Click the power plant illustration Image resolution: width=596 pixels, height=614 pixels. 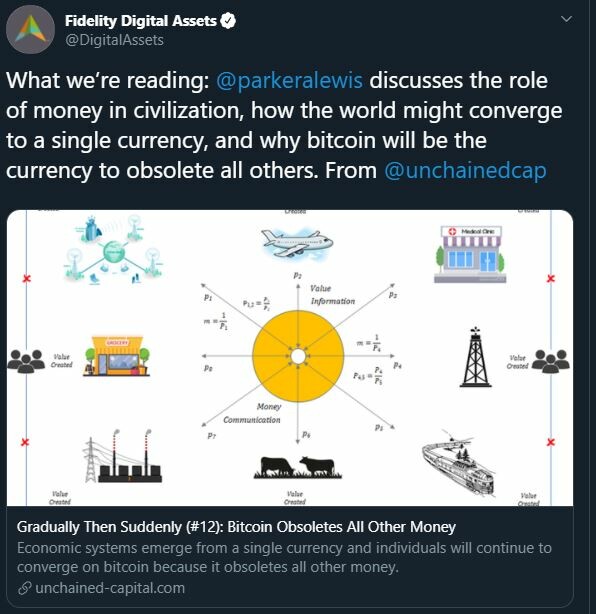(123, 456)
